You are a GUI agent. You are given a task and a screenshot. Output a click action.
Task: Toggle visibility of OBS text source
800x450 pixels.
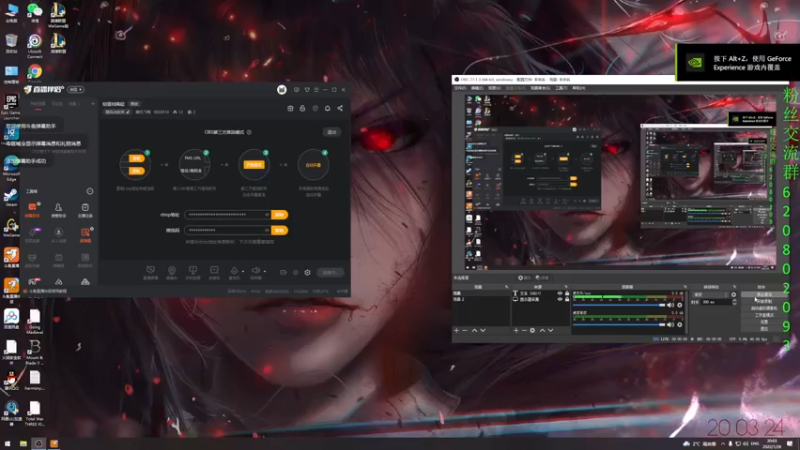(x=560, y=293)
